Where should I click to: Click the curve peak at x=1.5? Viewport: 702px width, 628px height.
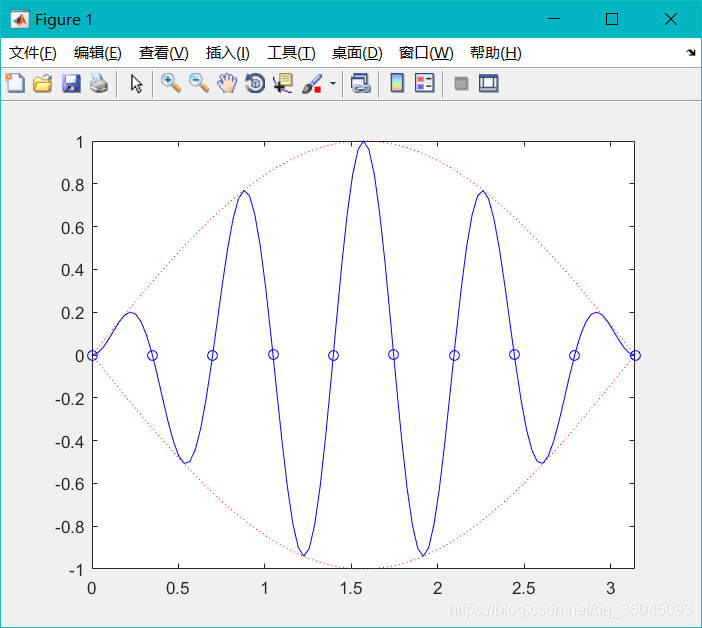[x=364, y=143]
